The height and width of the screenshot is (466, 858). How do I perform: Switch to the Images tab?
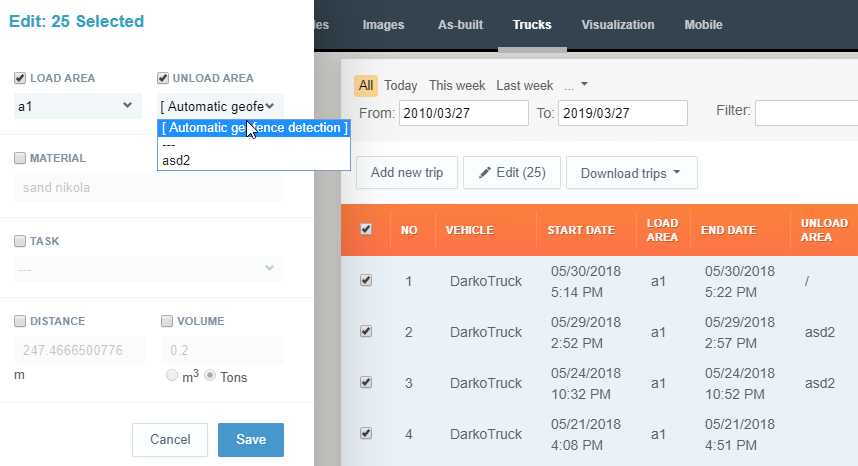383,25
